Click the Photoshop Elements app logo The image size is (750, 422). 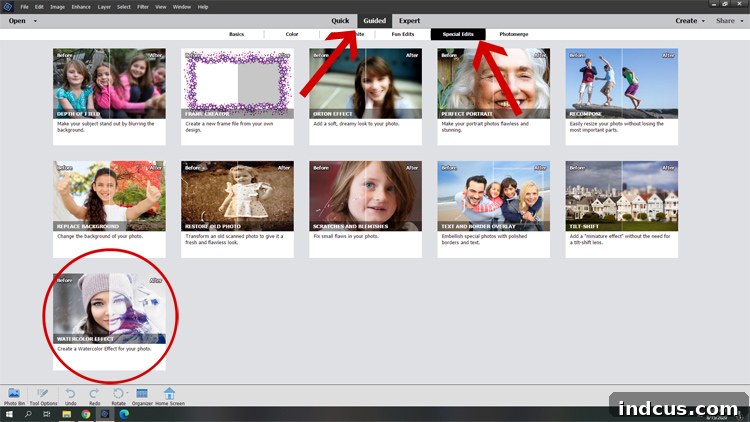[x=8, y=7]
